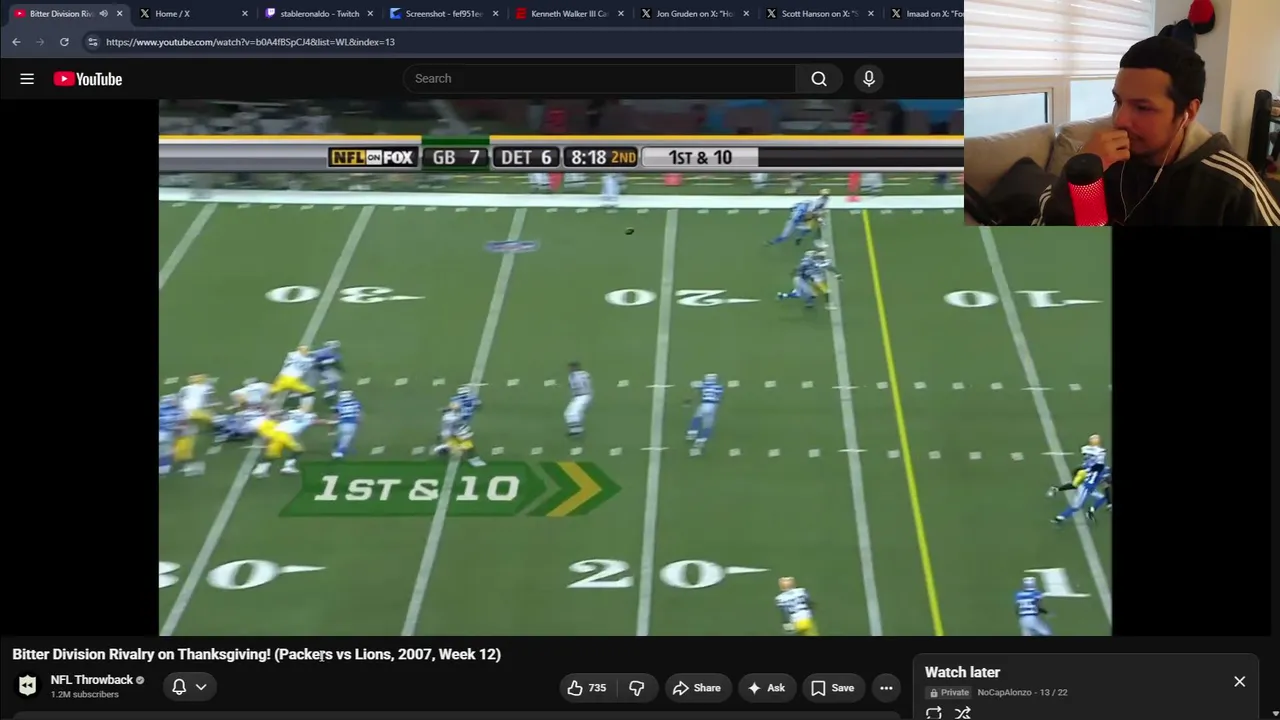Go forward in browser history
Screen dimensions: 1280x720
click(x=40, y=42)
